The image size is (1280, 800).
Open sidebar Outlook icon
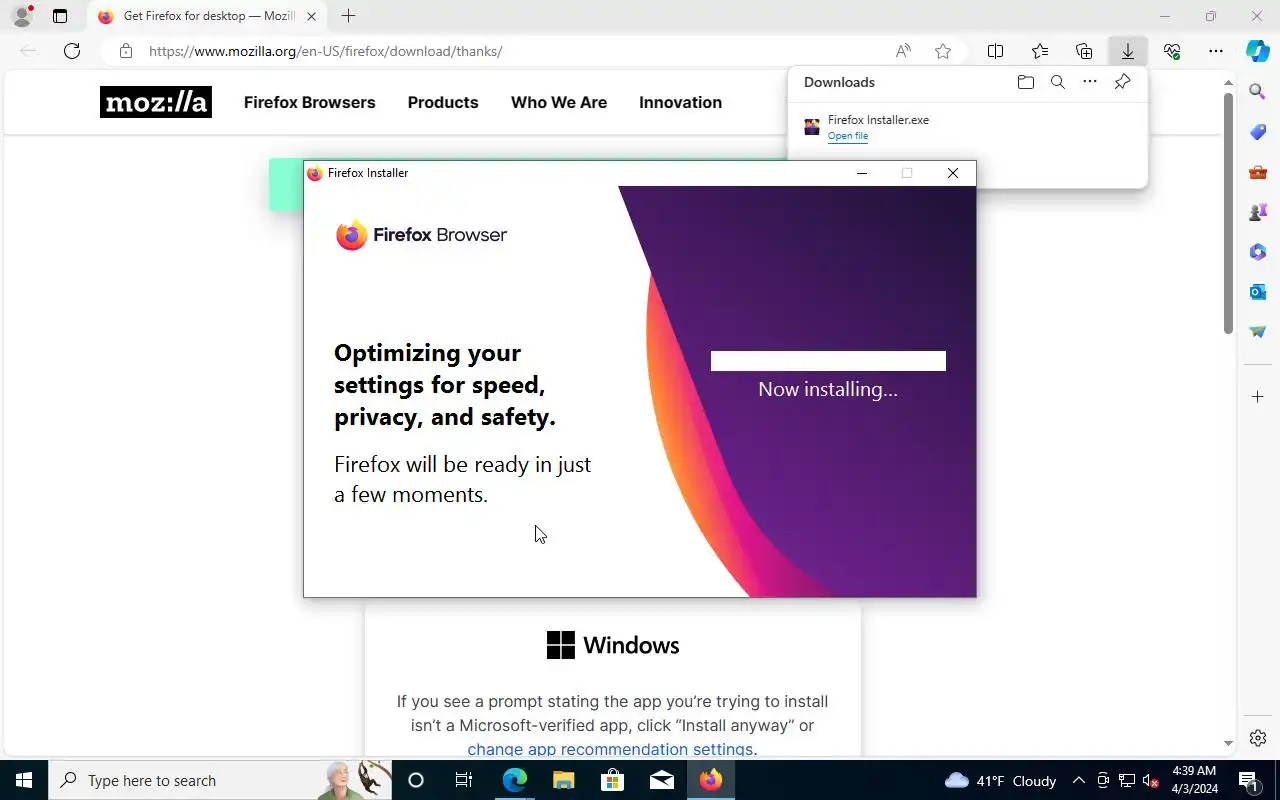[x=1258, y=292]
